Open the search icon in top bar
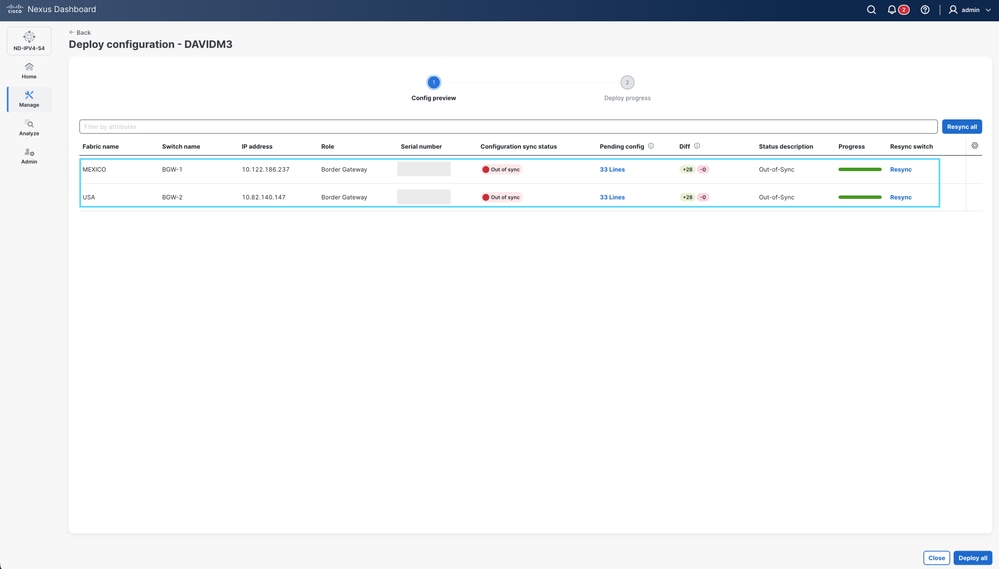The image size is (999, 569). 871,10
